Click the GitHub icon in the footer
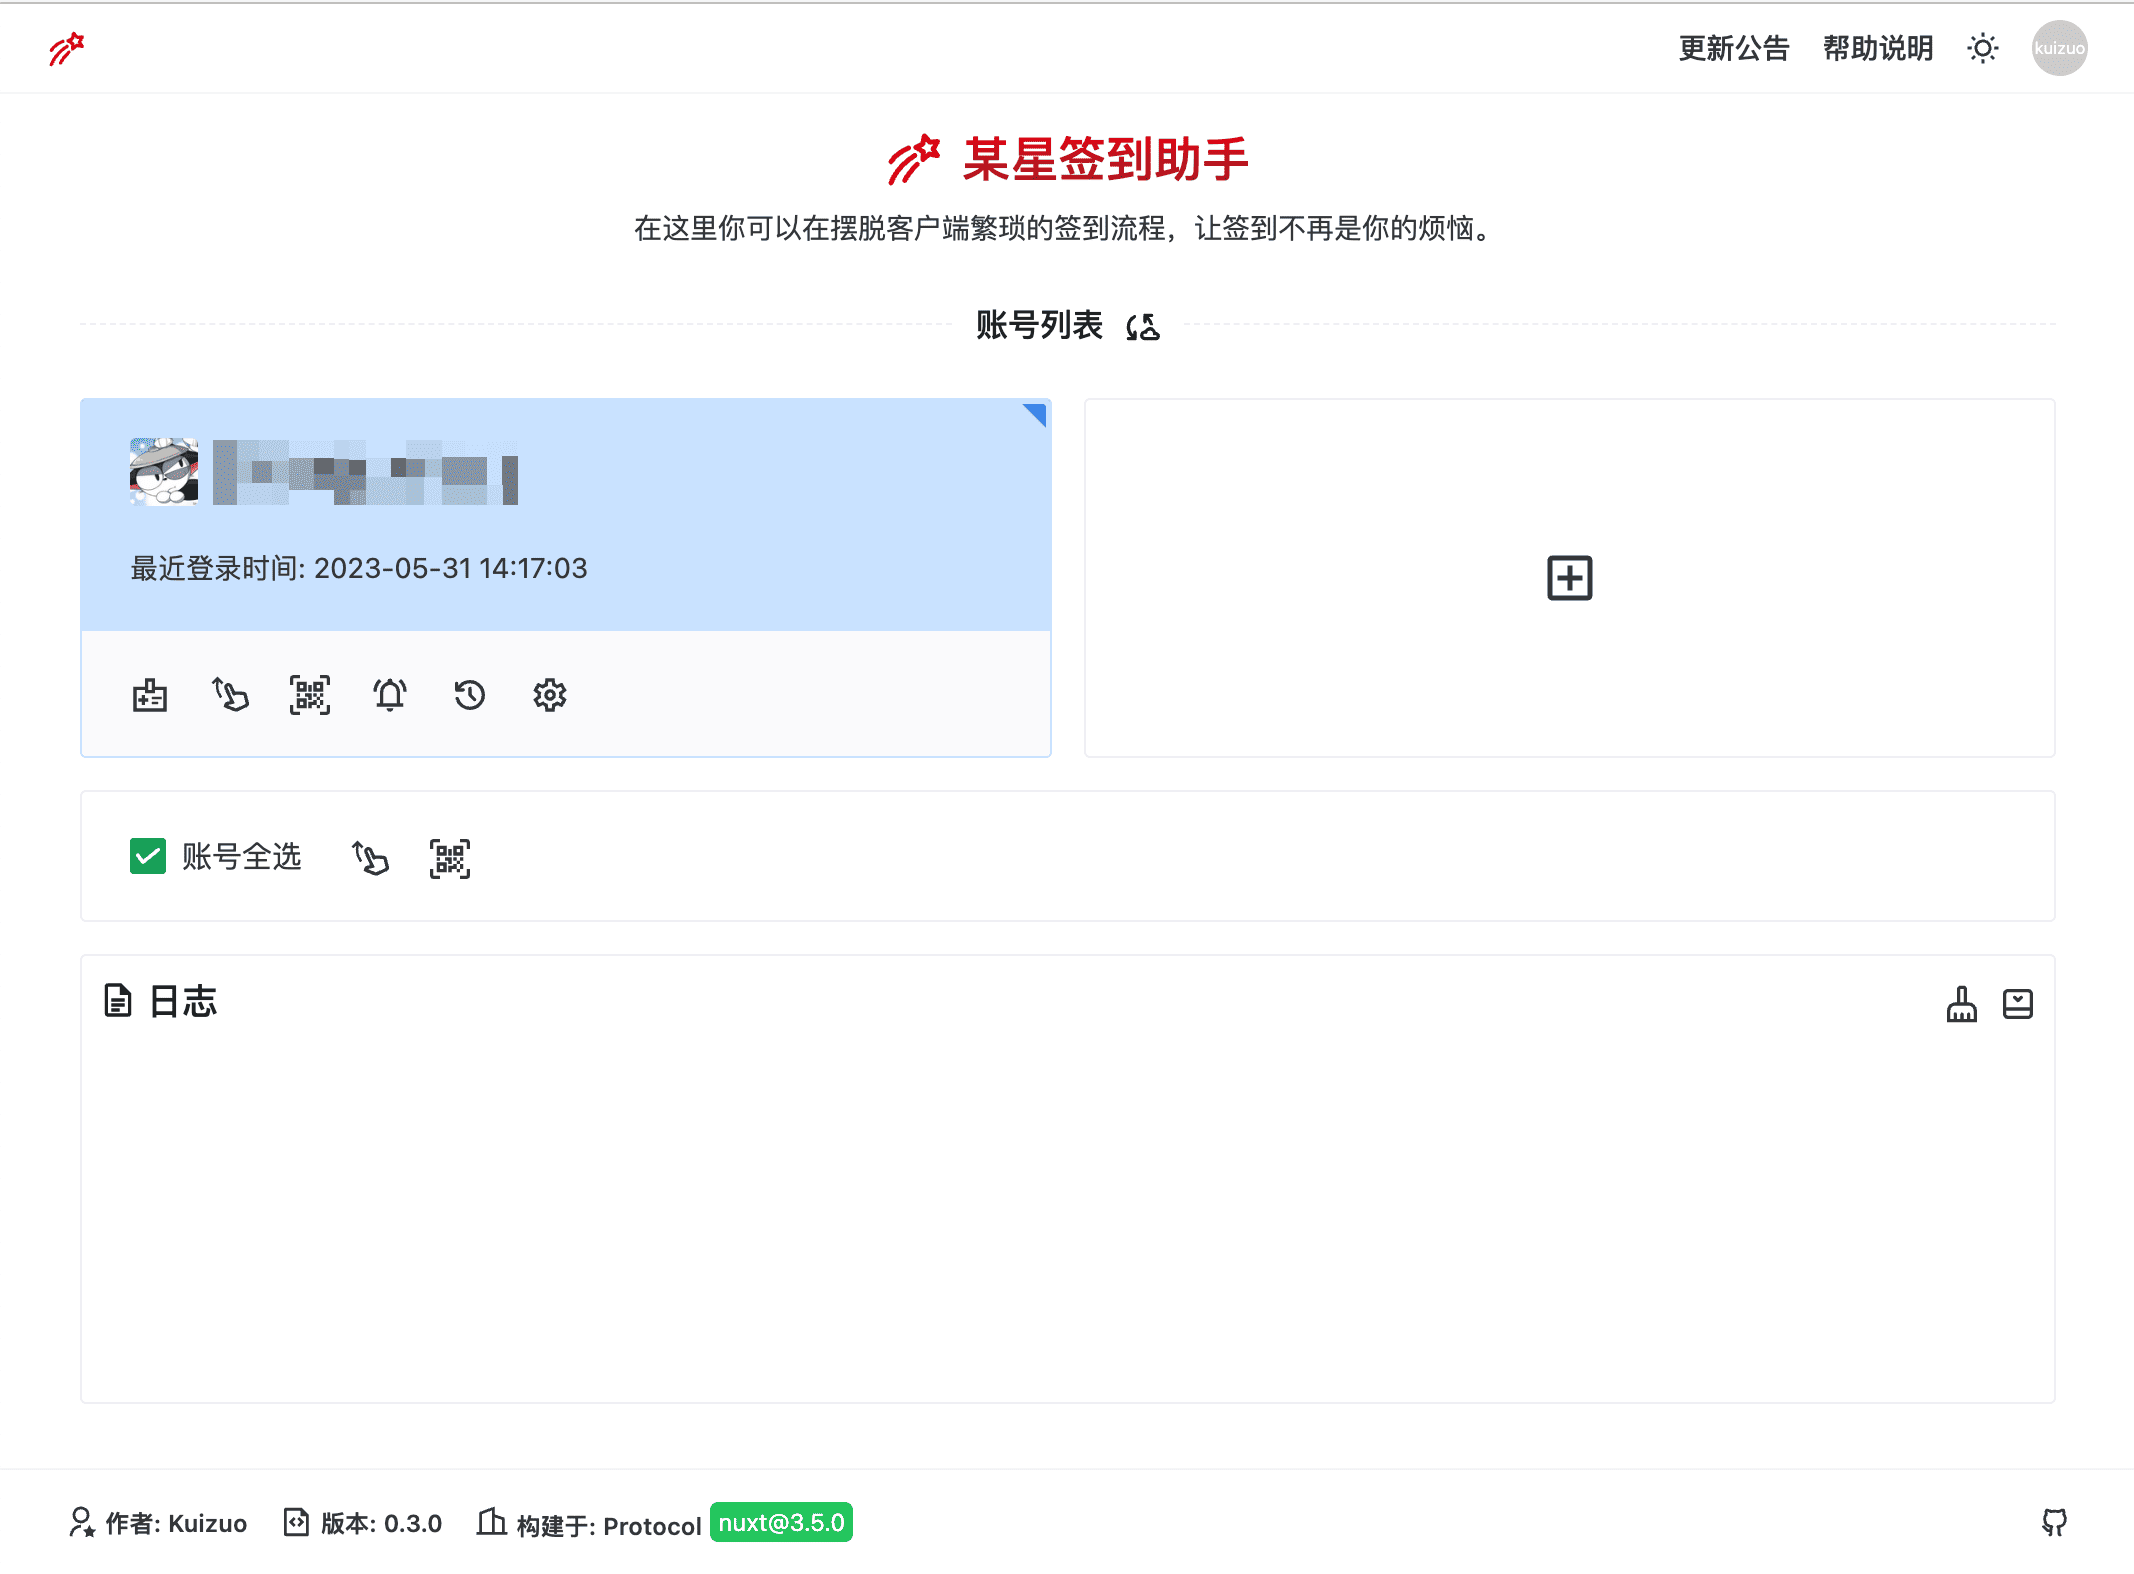This screenshot has width=2134, height=1574. [2056, 1522]
